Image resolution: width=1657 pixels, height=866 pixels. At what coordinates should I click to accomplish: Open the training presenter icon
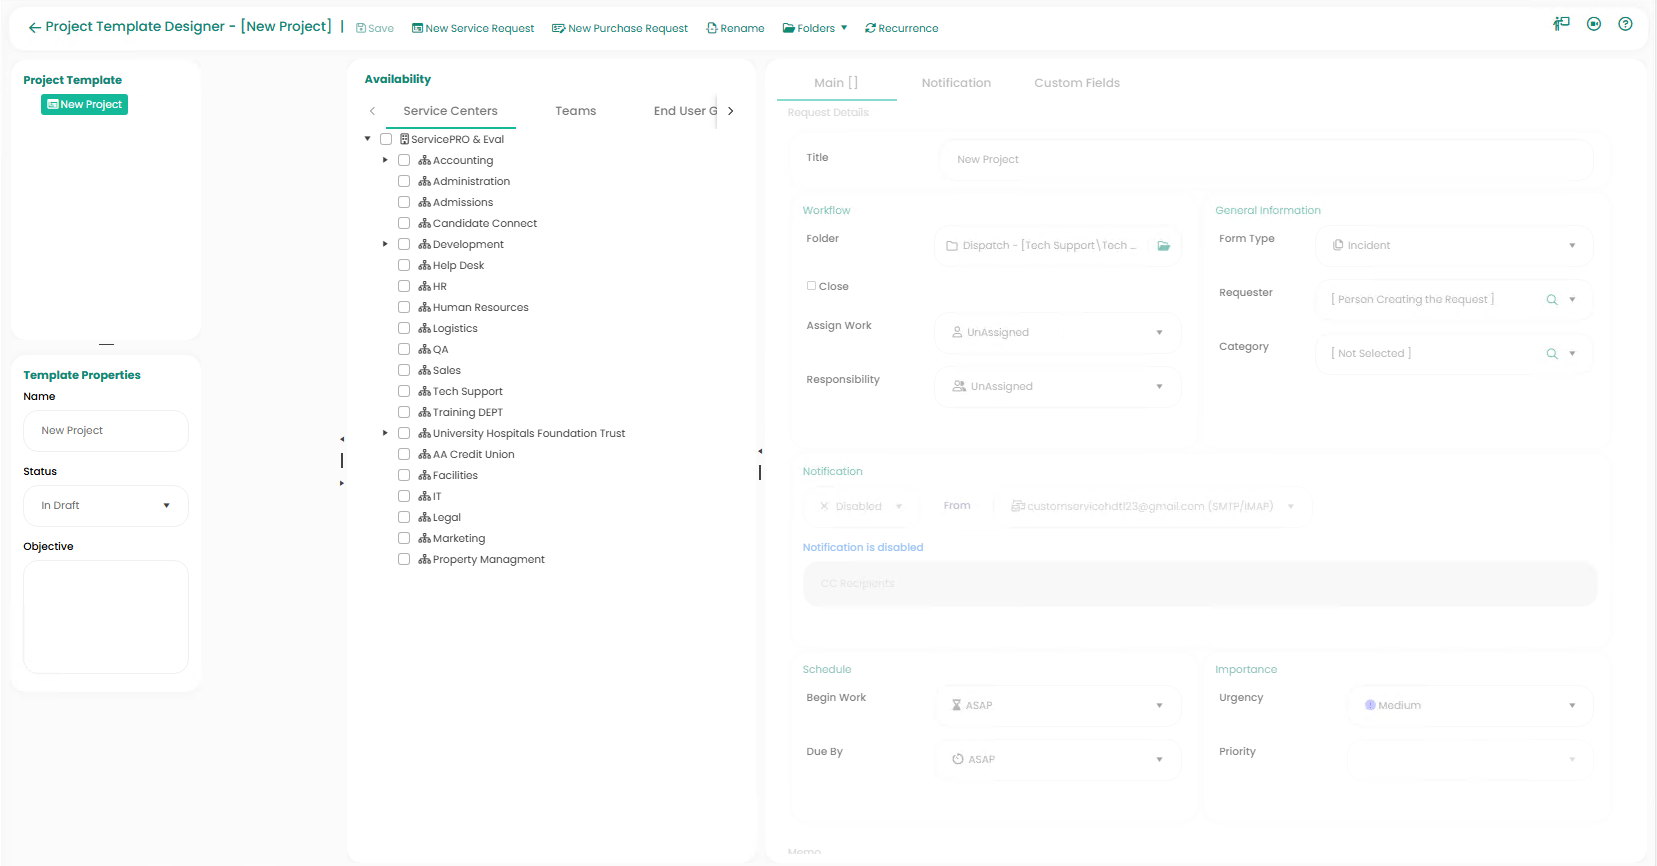tap(1561, 24)
